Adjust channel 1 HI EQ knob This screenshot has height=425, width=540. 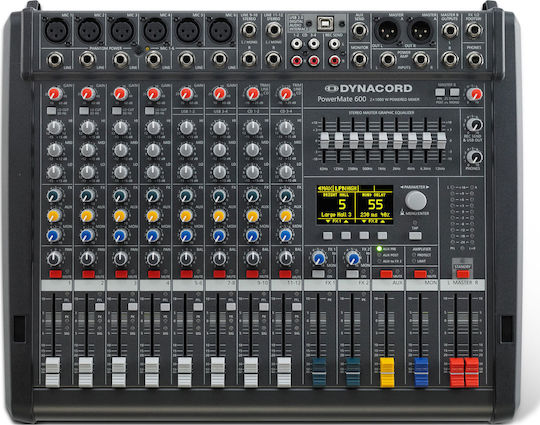tap(54, 128)
